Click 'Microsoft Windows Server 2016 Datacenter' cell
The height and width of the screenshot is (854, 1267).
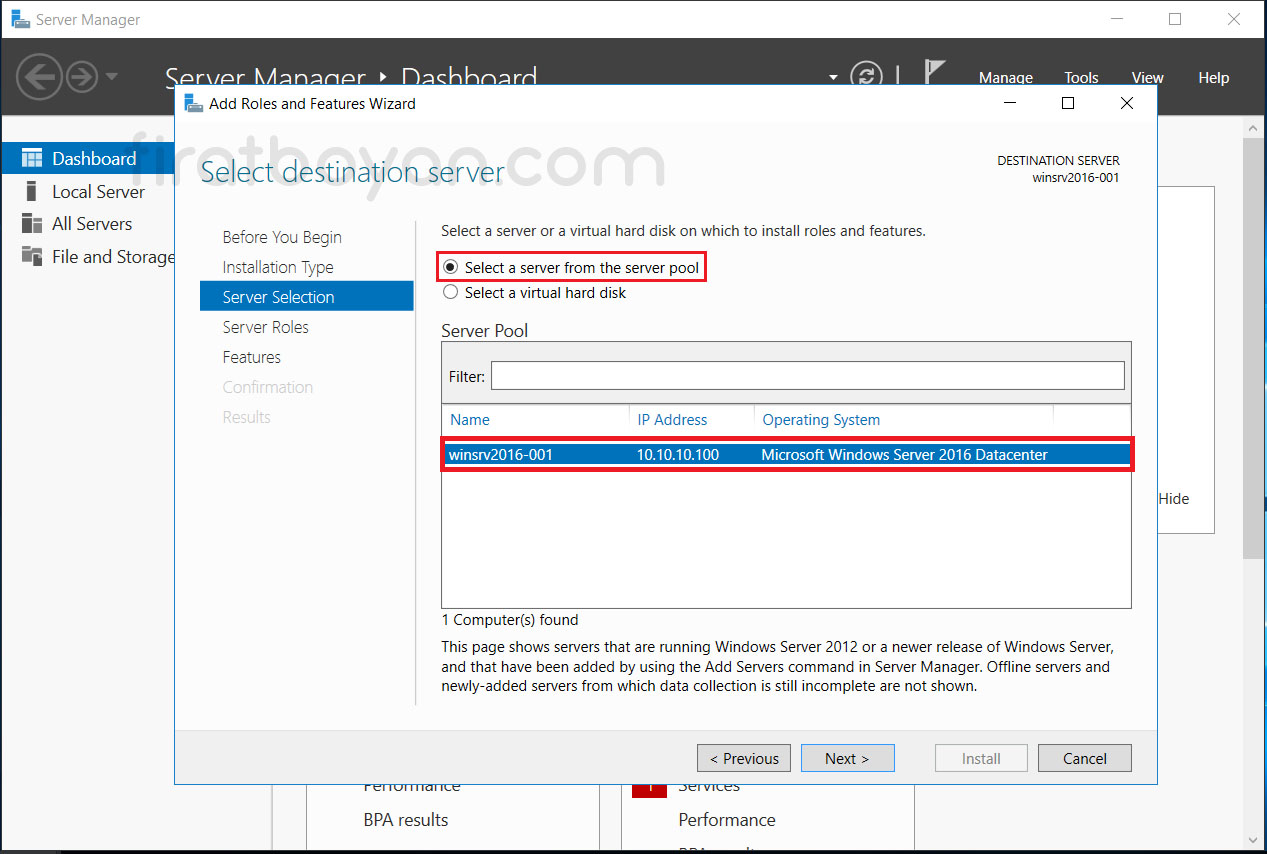(x=904, y=454)
